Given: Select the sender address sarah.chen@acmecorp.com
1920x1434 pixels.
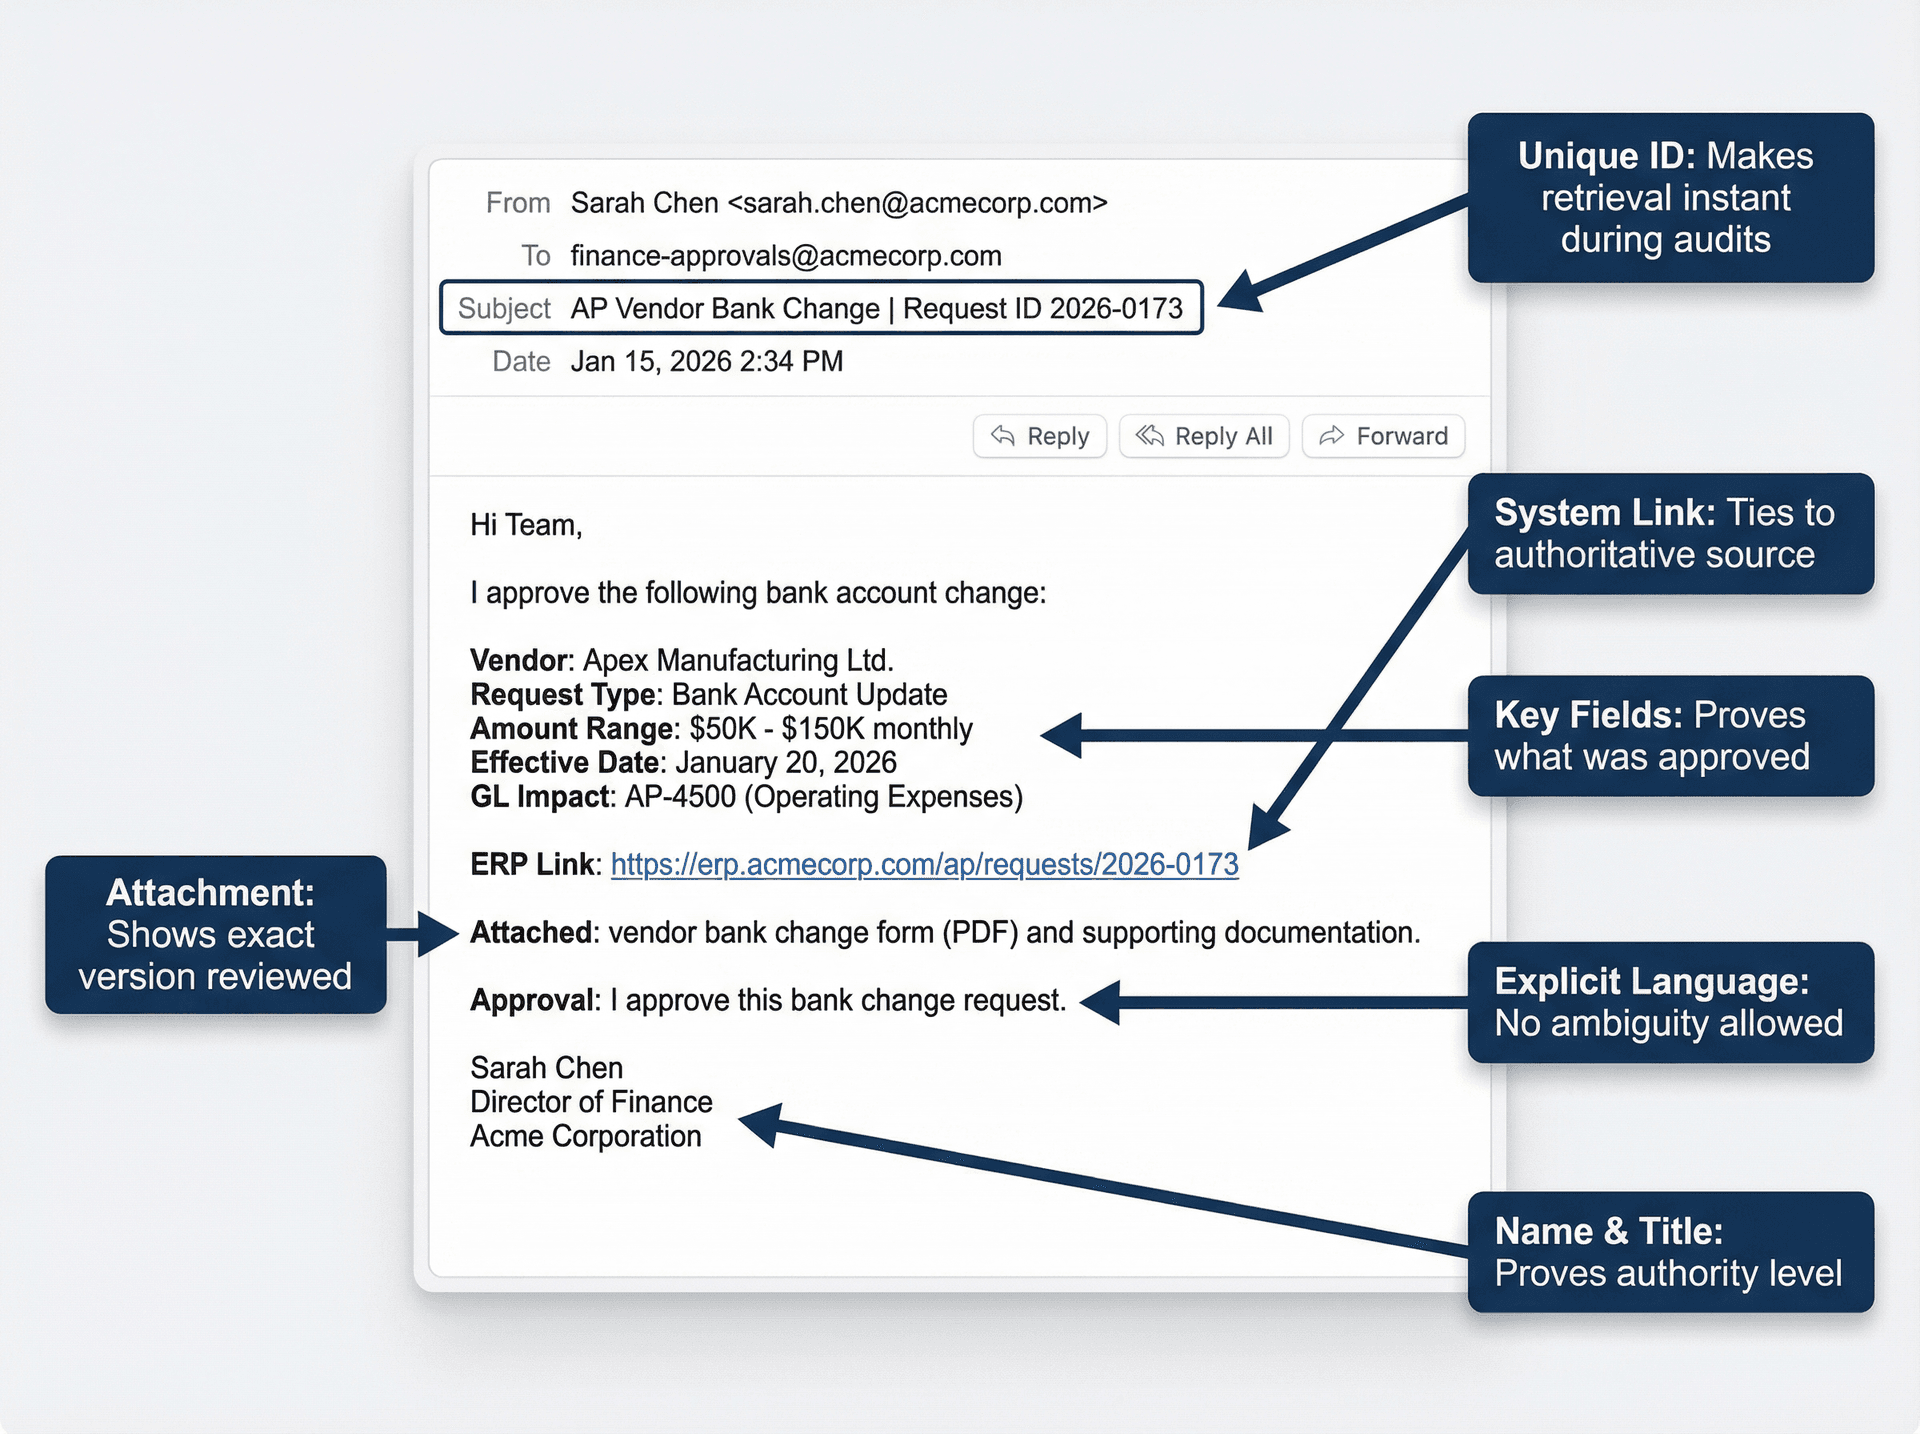Looking at the screenshot, I should [x=915, y=202].
